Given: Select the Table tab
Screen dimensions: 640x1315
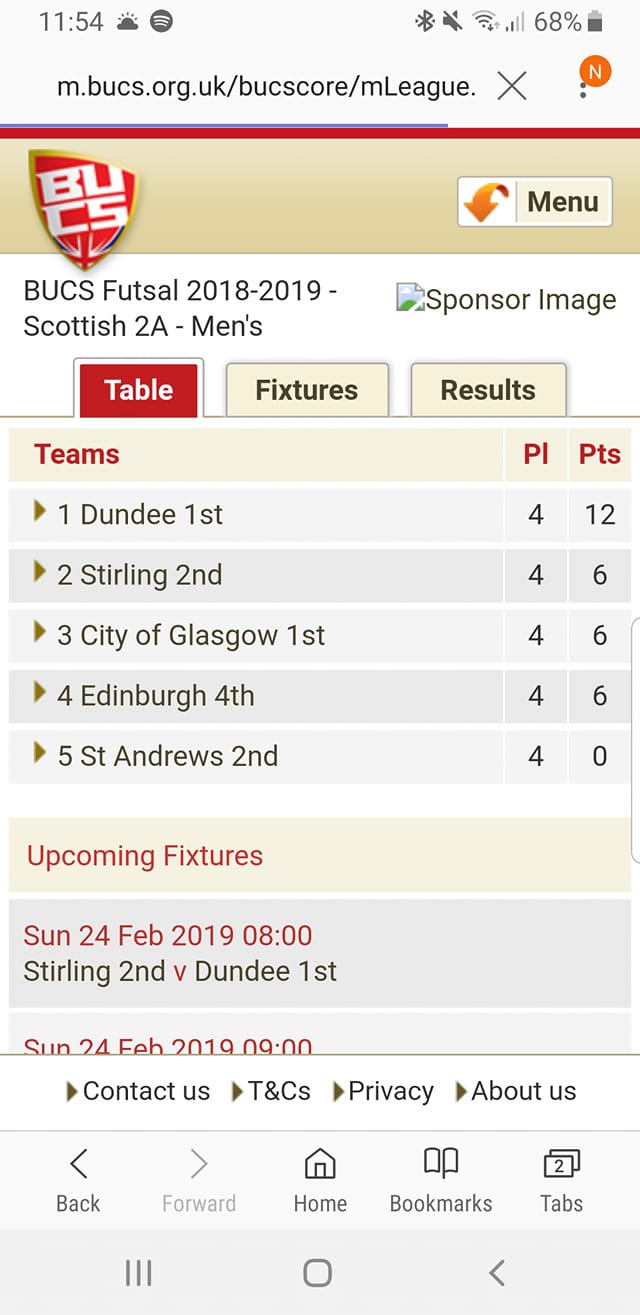Looking at the screenshot, I should 138,389.
